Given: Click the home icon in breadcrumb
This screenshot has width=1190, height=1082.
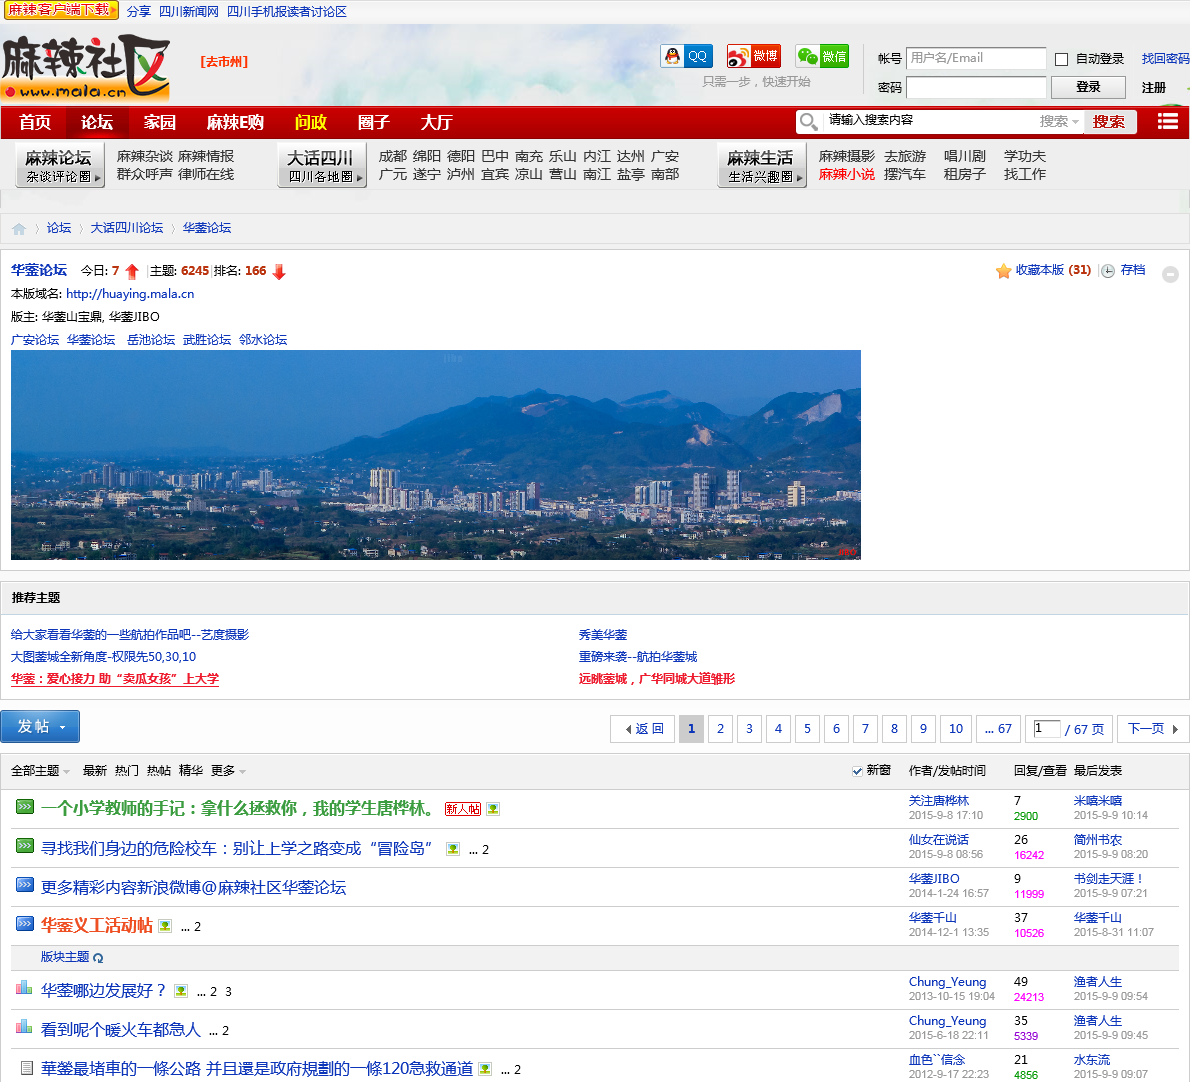Looking at the screenshot, I should [19, 229].
